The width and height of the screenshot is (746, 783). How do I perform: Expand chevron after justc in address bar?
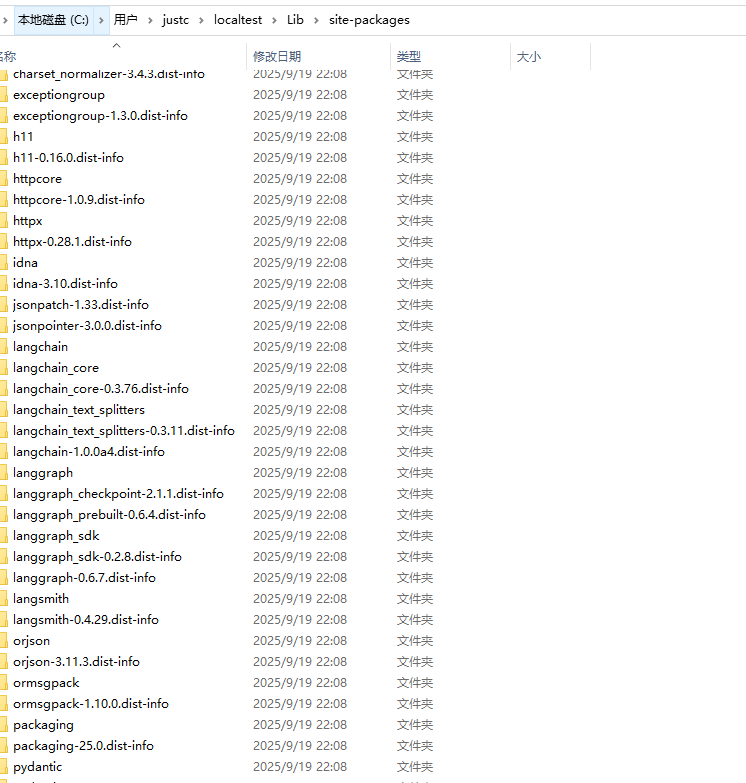click(201, 20)
